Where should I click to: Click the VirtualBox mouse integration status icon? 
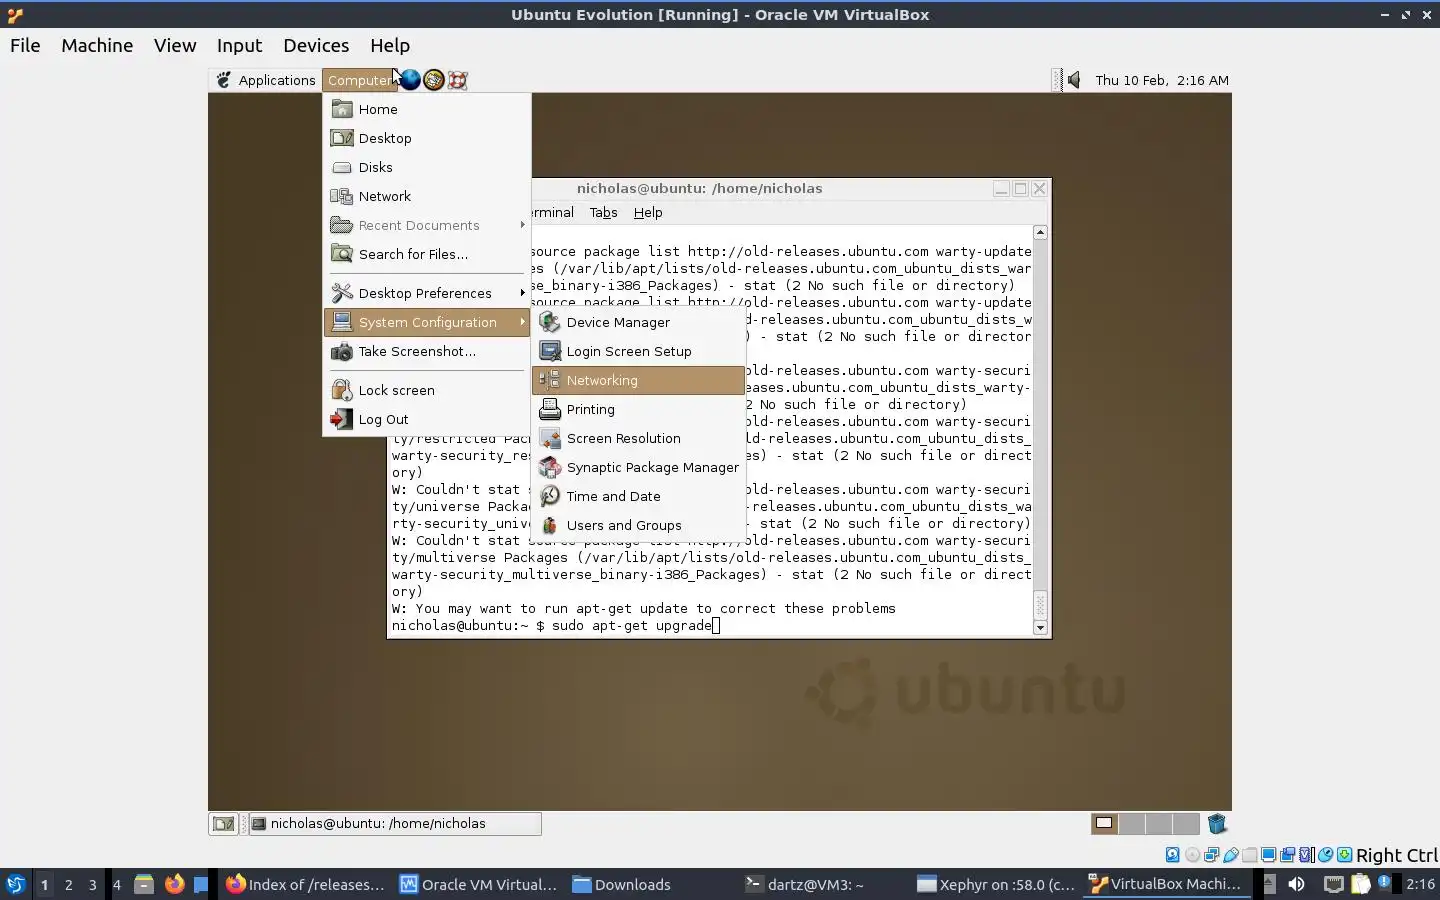(x=1325, y=855)
